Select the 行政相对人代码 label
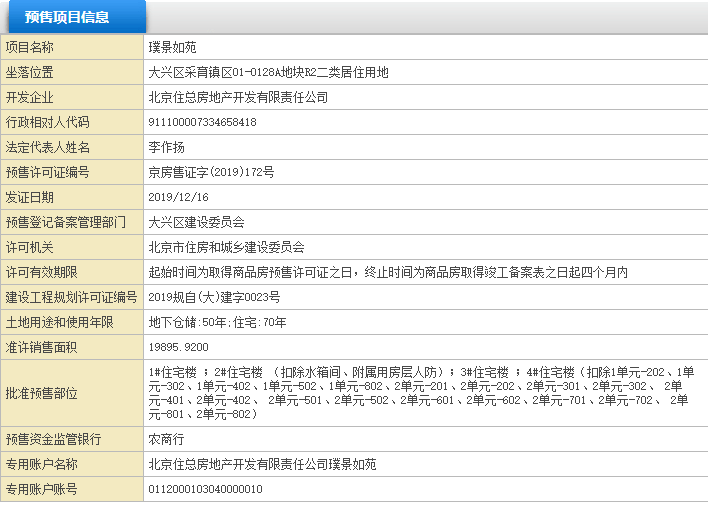Screen dimensions: 708x505 coord(47,122)
